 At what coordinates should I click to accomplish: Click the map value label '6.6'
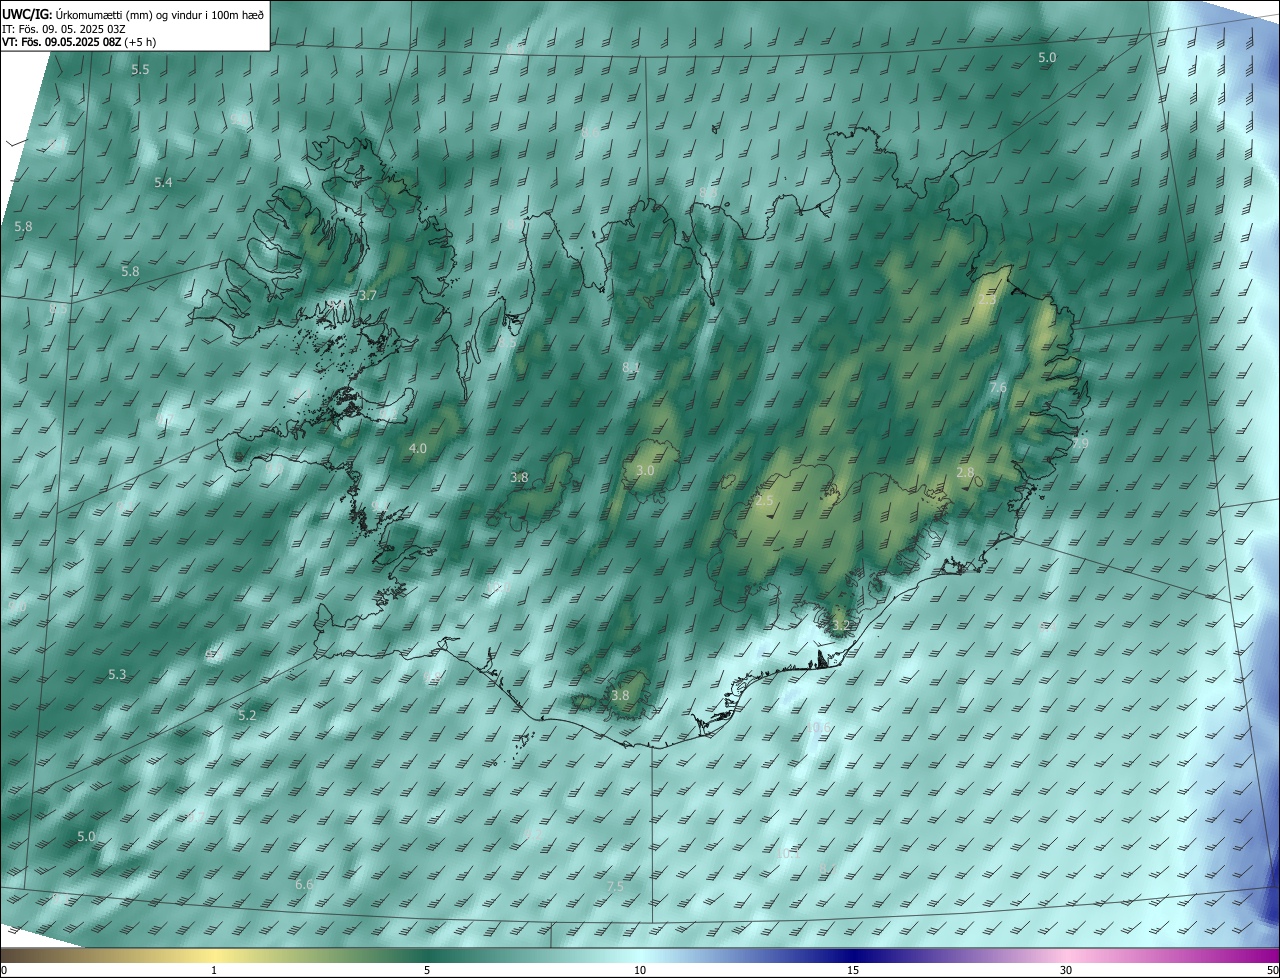(x=304, y=885)
